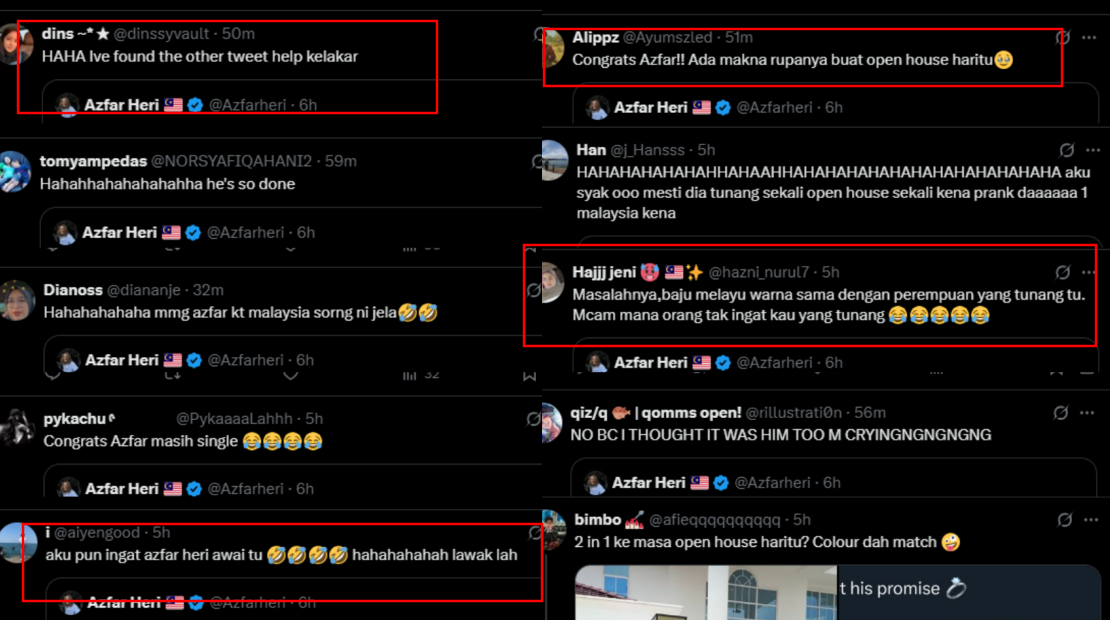Image resolution: width=1110 pixels, height=620 pixels.
Task: Open the @j_Hansss profile link
Action: click(648, 150)
